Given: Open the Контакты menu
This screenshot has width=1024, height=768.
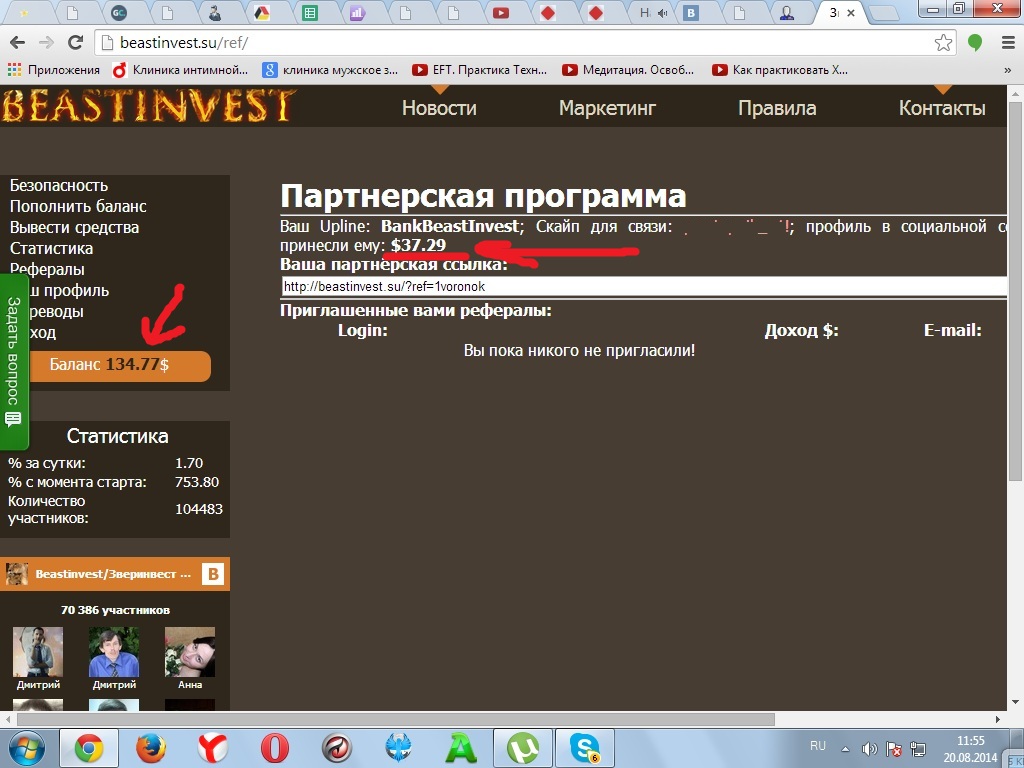Looking at the screenshot, I should click(942, 108).
